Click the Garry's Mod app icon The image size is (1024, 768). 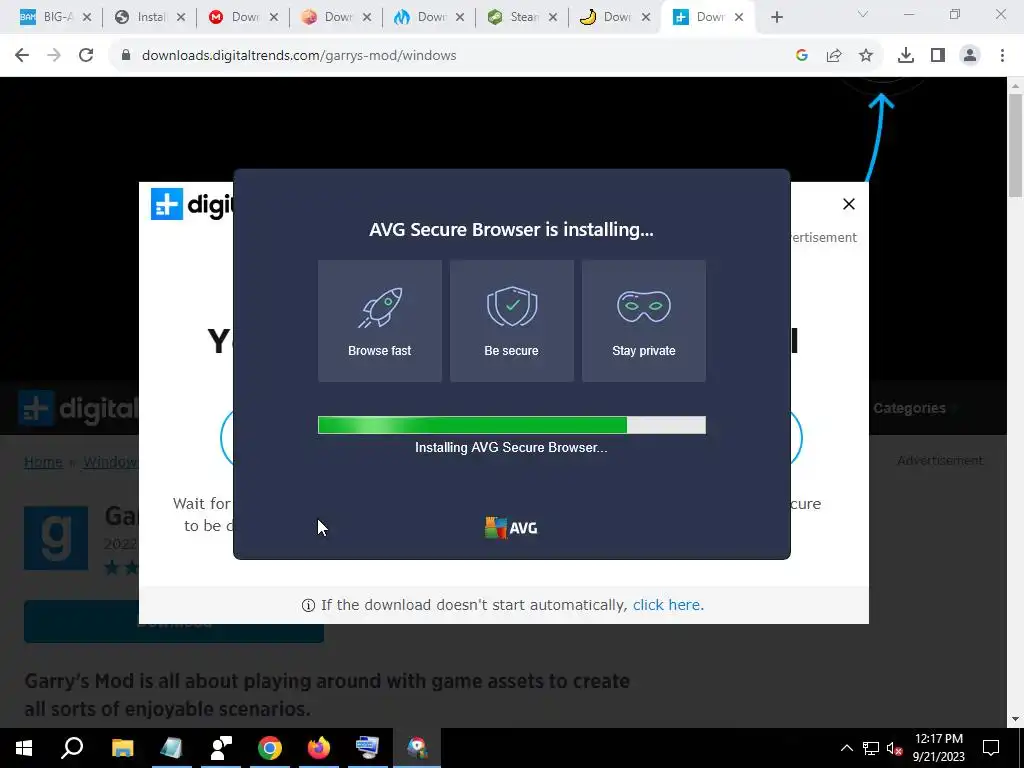point(56,537)
